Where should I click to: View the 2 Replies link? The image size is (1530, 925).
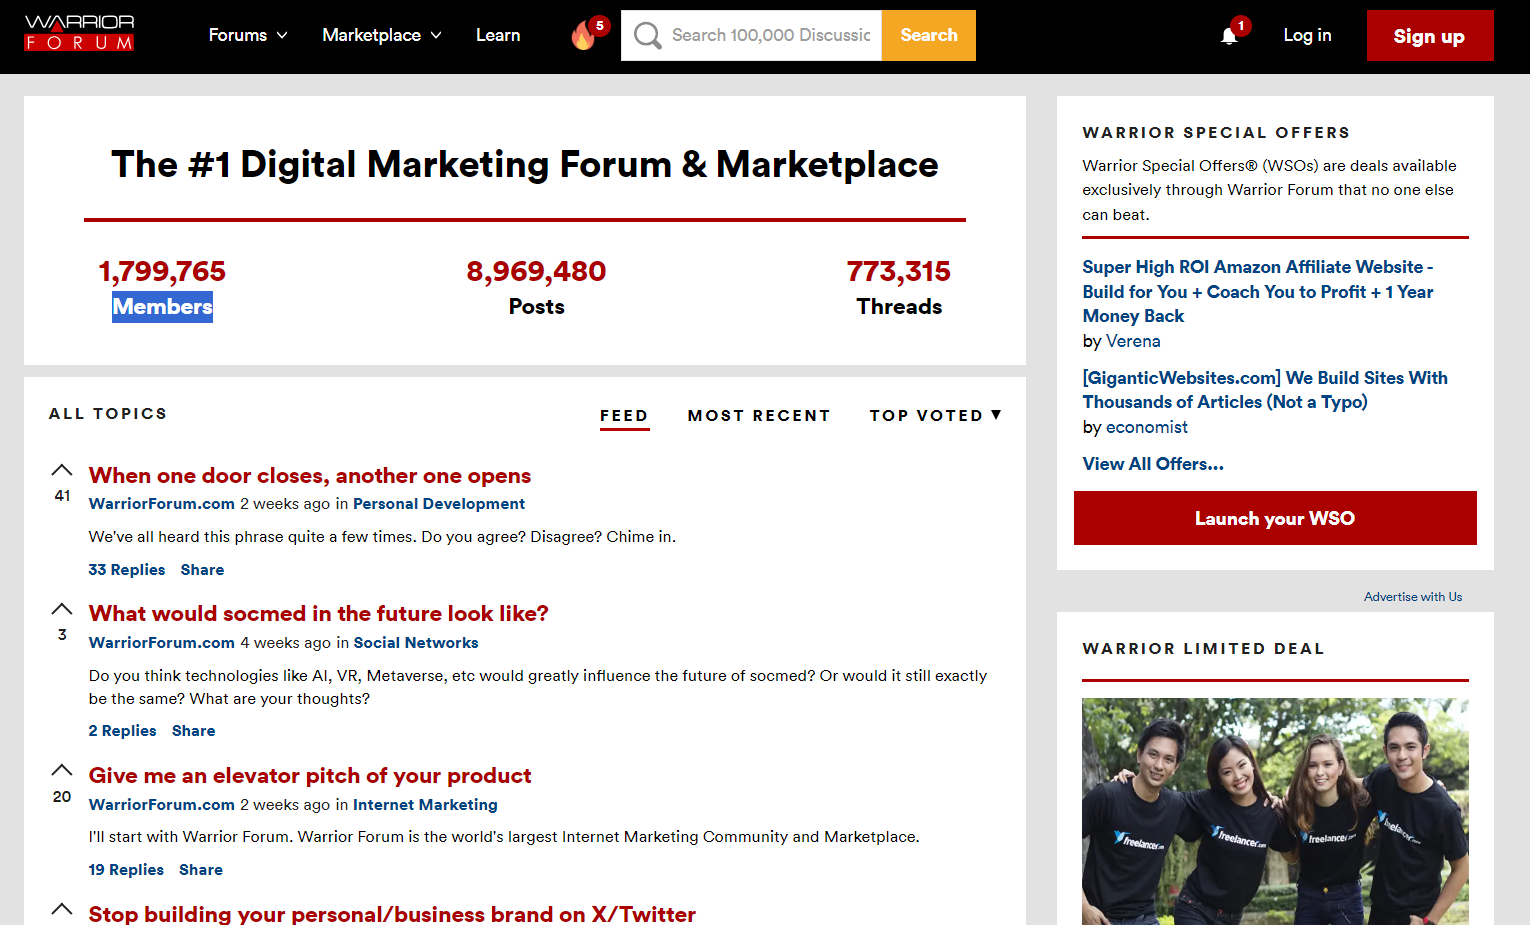pos(123,731)
